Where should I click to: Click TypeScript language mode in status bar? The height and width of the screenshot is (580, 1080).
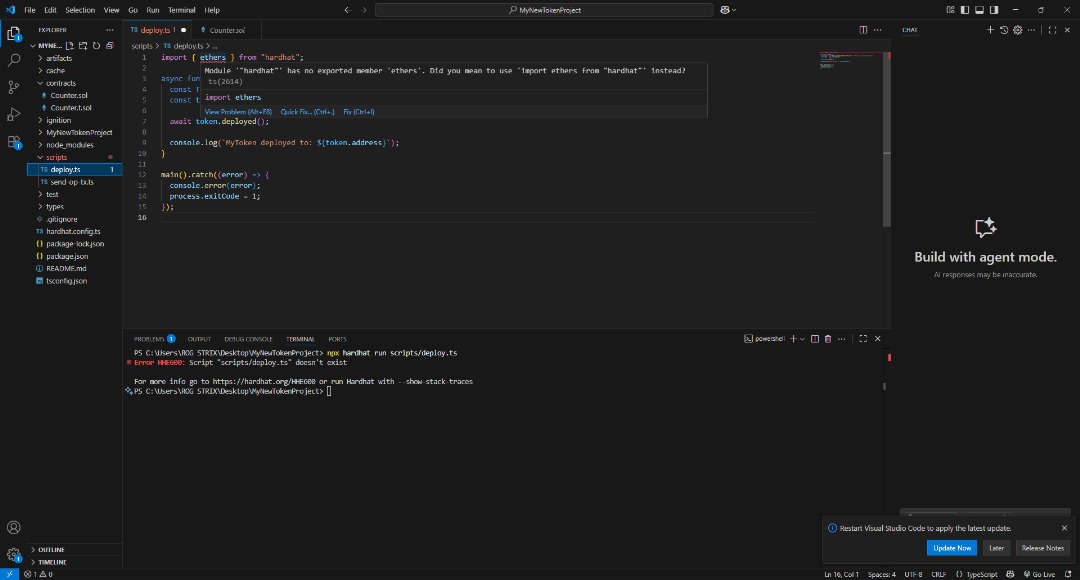pos(982,574)
